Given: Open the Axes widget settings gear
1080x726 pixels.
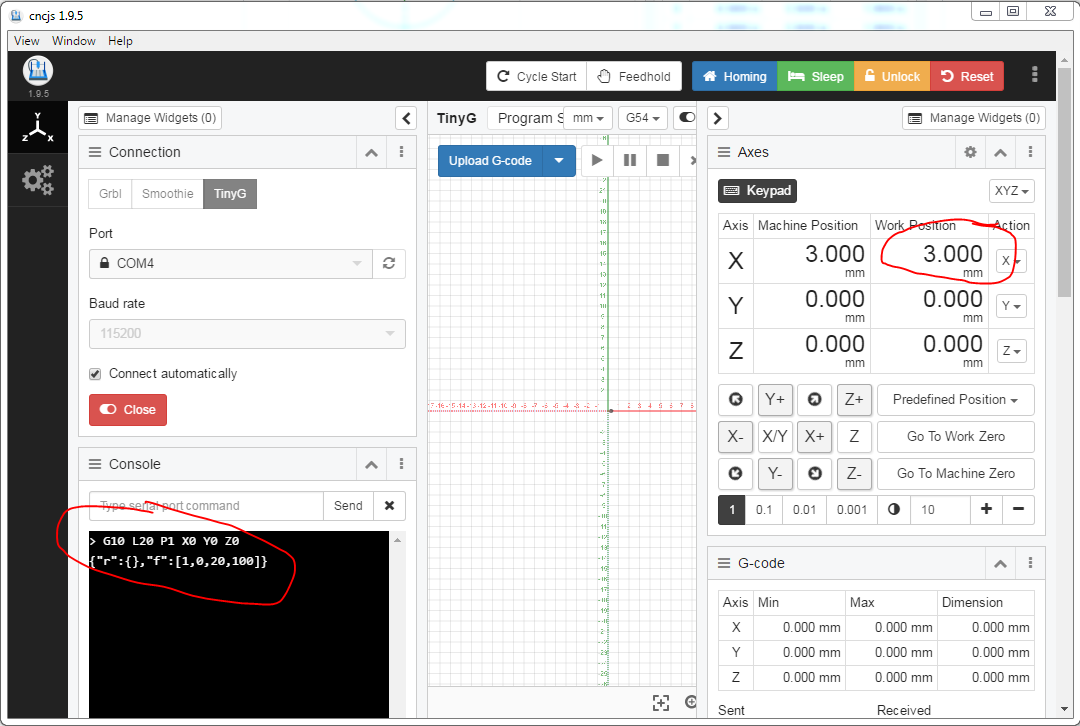Looking at the screenshot, I should [x=968, y=151].
